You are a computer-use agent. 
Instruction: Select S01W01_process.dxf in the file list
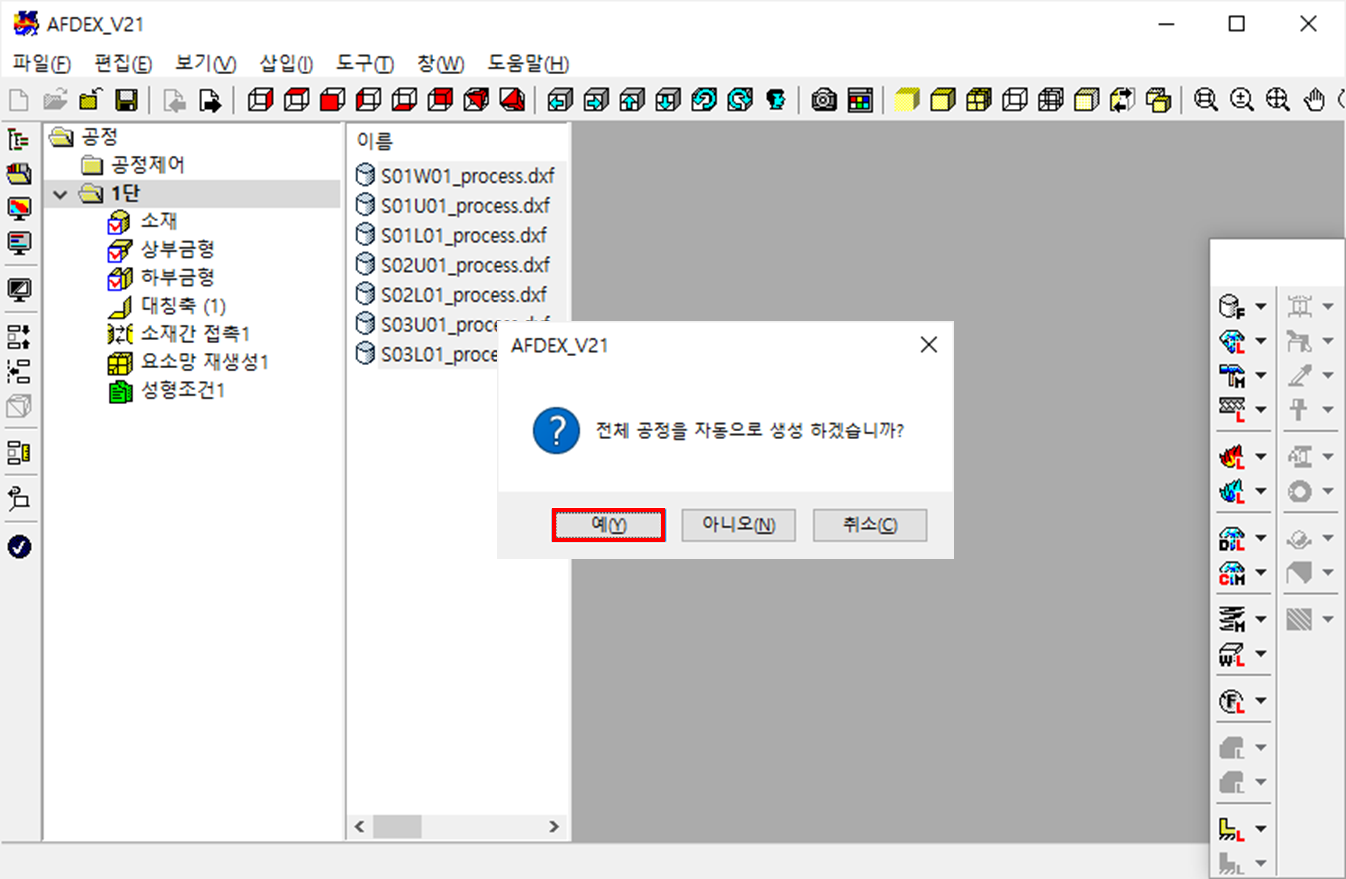(467, 176)
